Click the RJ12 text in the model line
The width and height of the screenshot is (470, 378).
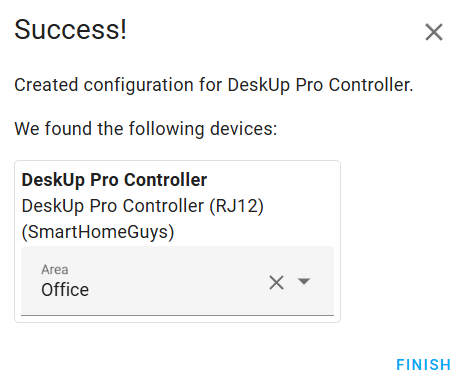pyautogui.click(x=236, y=206)
